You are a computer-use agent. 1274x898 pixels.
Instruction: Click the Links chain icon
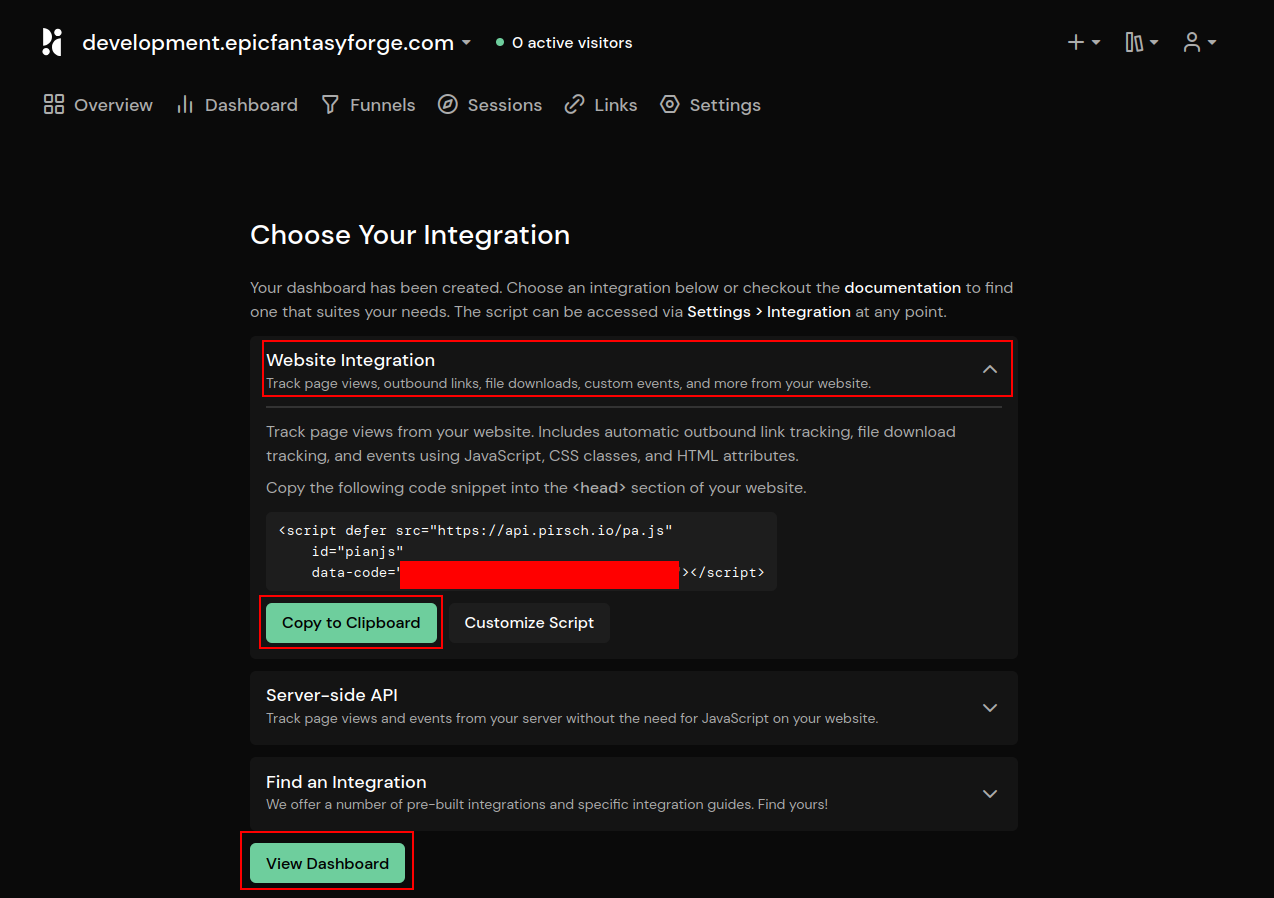coord(574,105)
